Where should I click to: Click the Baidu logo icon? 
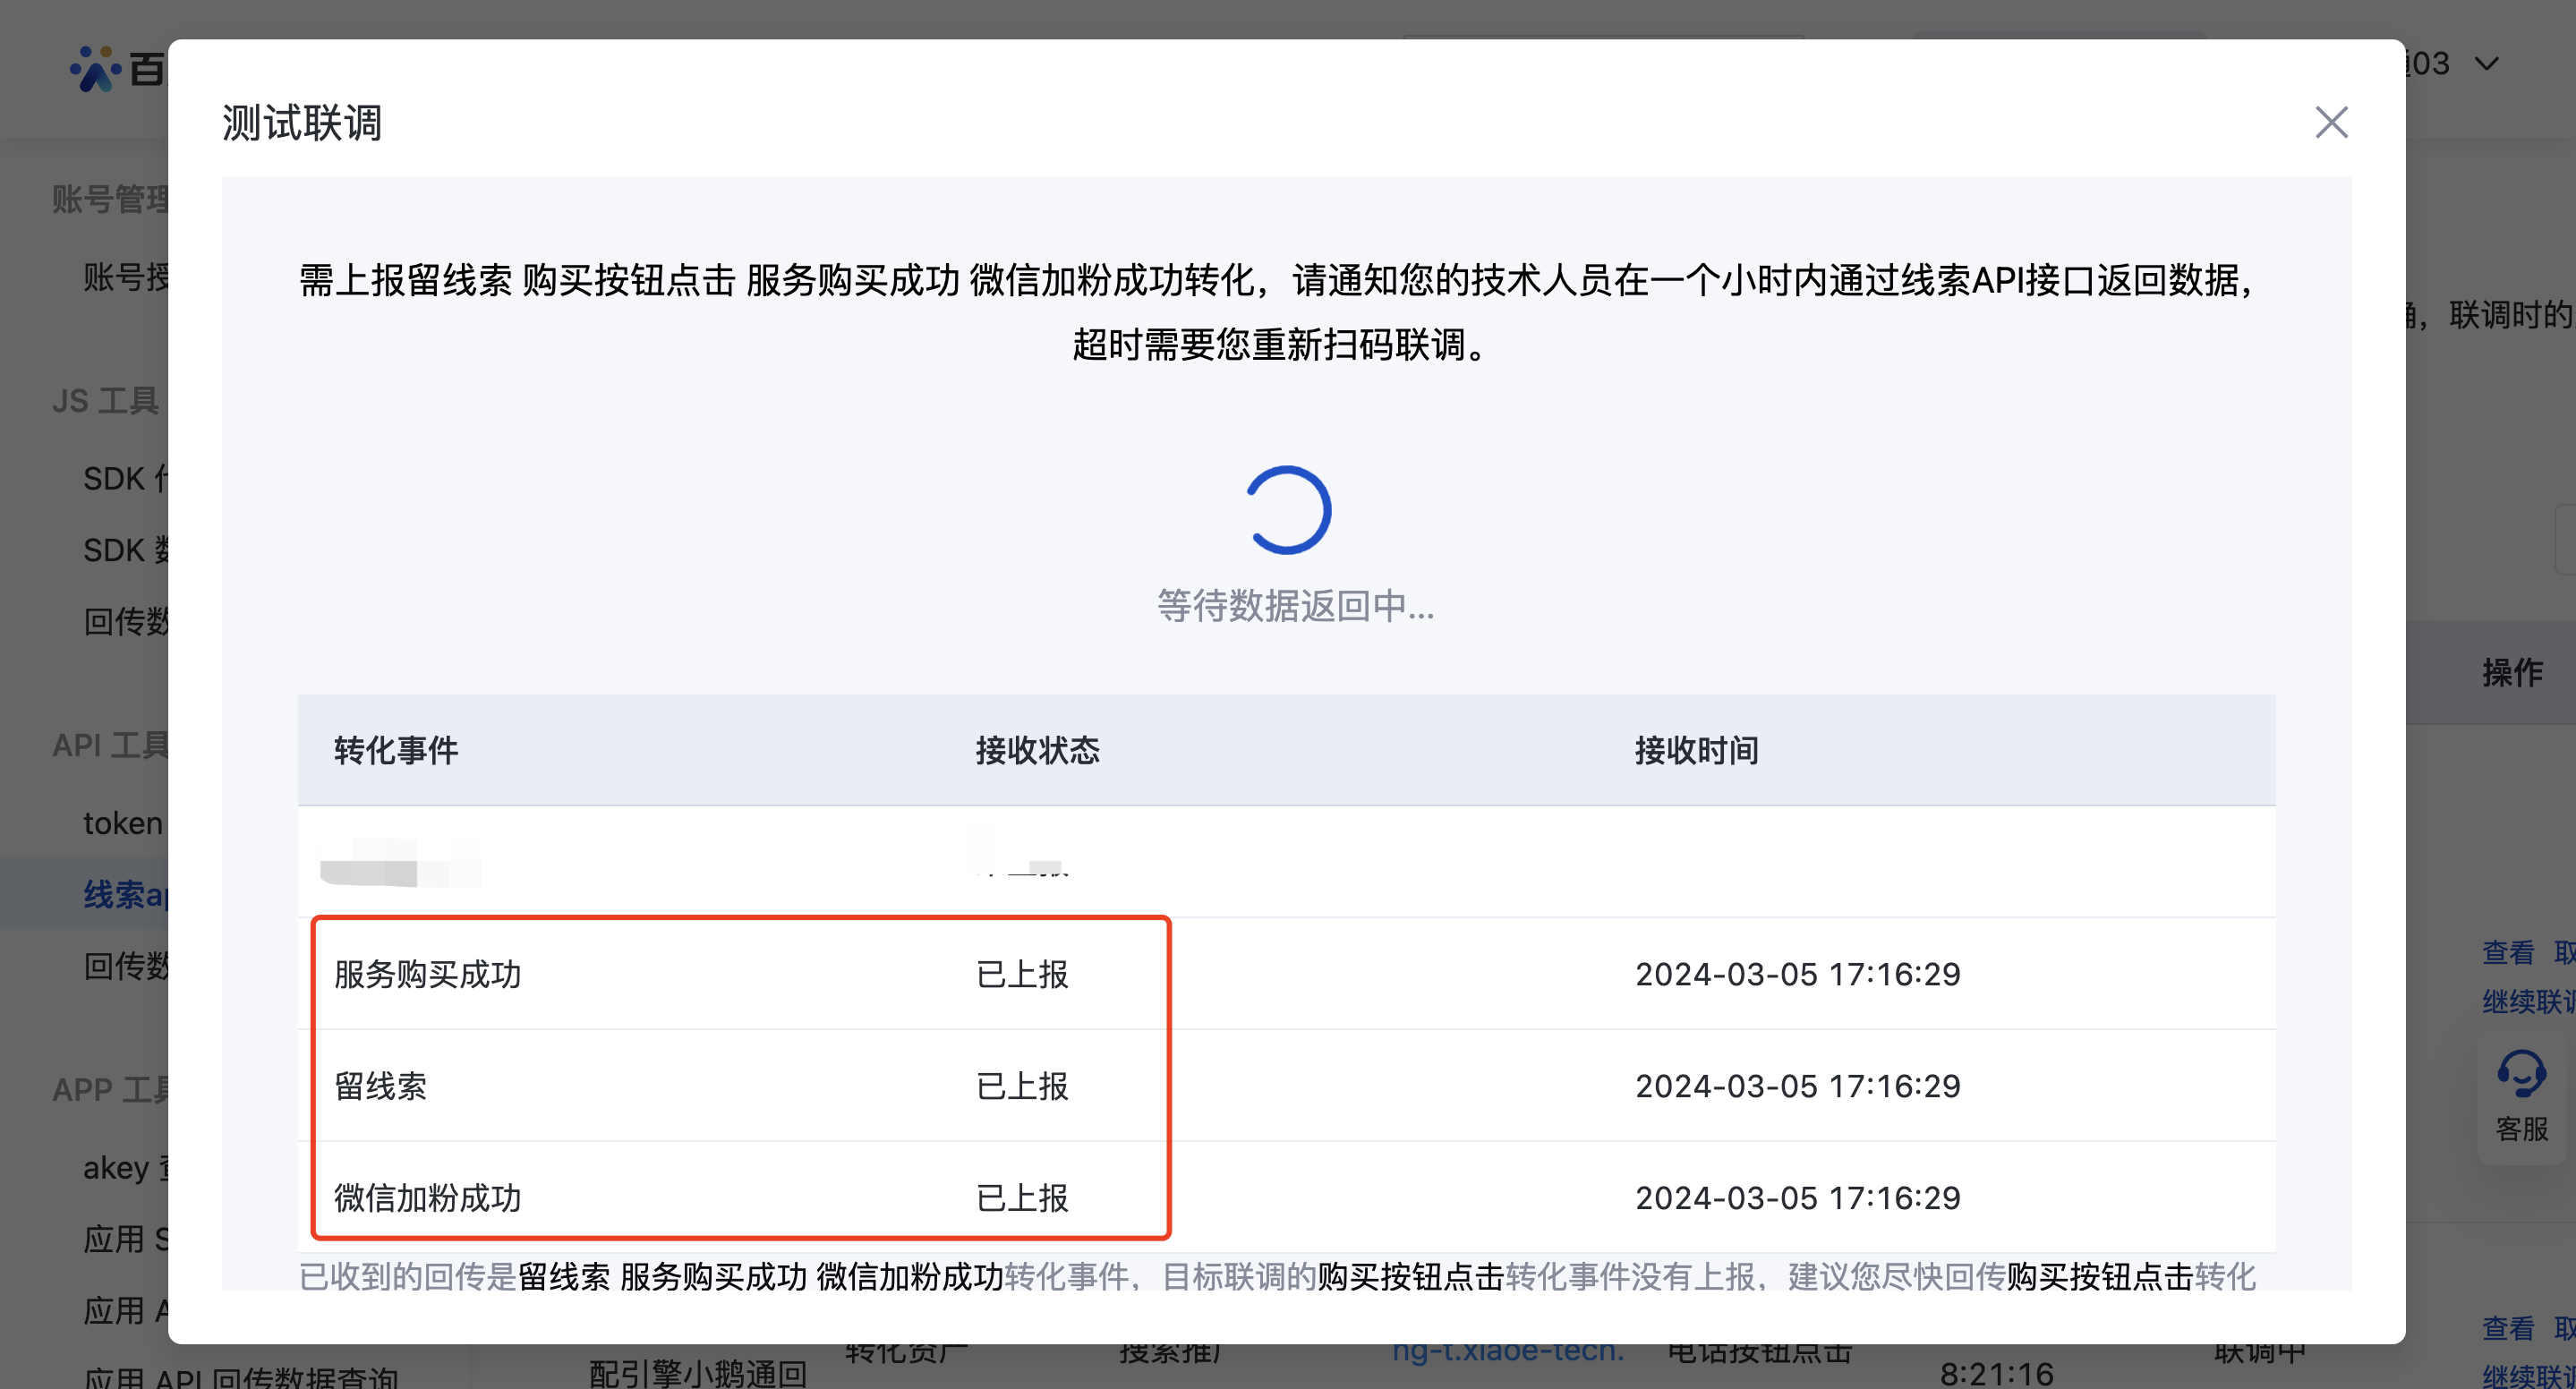click(x=95, y=69)
